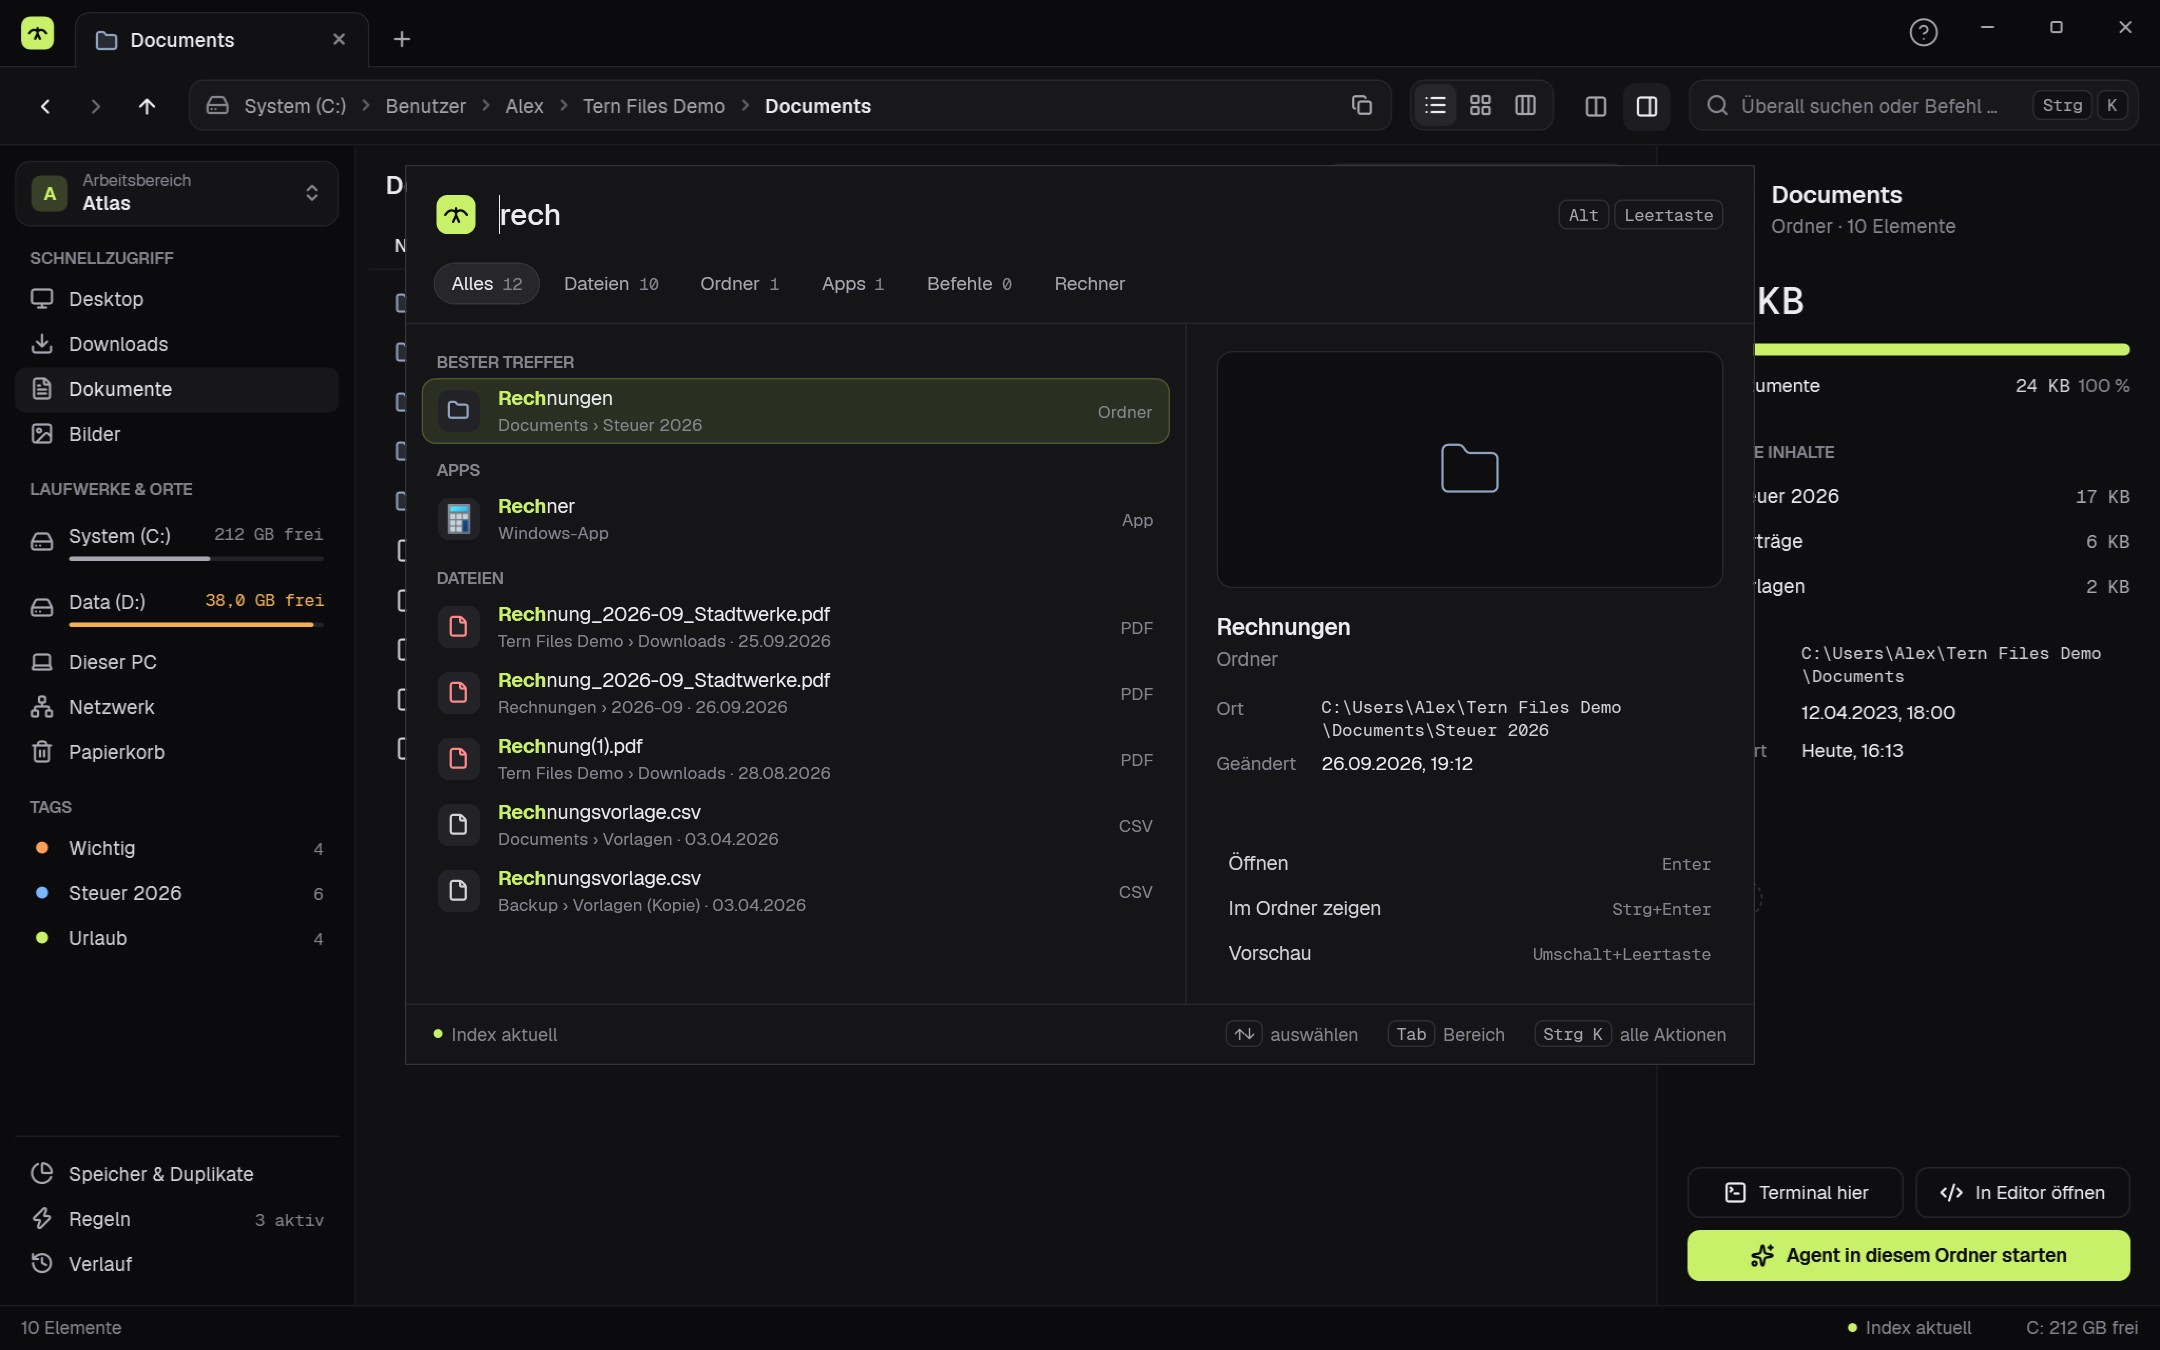Navigate up one folder level
Viewport: 2160px width, 1350px height.
pyautogui.click(x=147, y=106)
